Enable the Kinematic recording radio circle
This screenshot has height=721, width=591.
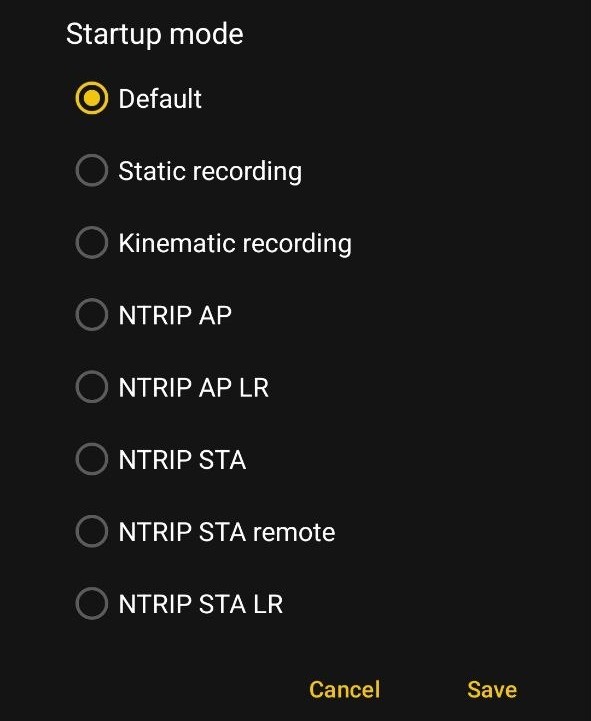(x=92, y=243)
